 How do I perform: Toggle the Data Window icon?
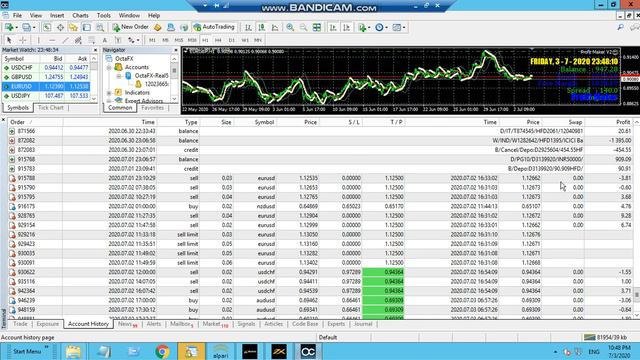click(60, 27)
